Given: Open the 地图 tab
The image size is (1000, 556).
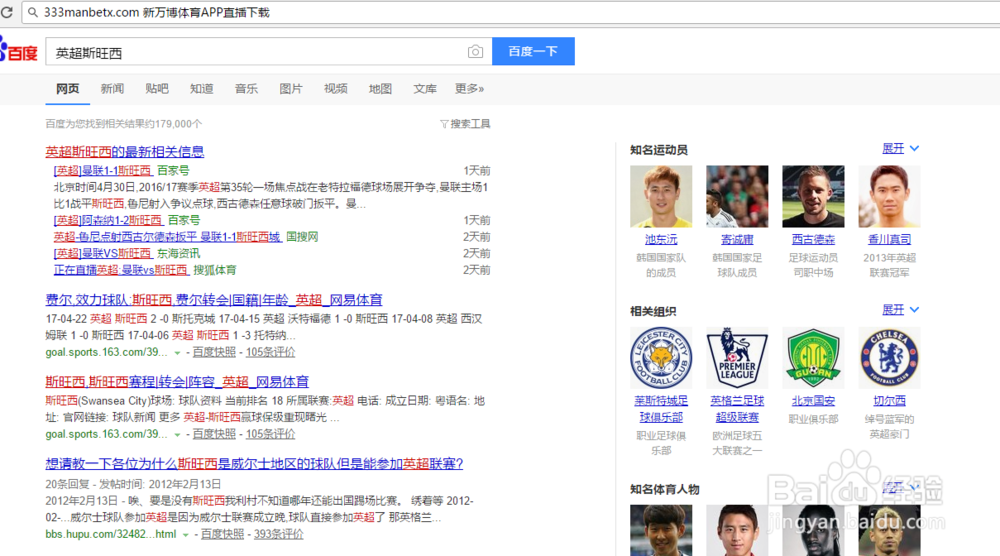Looking at the screenshot, I should pyautogui.click(x=380, y=89).
